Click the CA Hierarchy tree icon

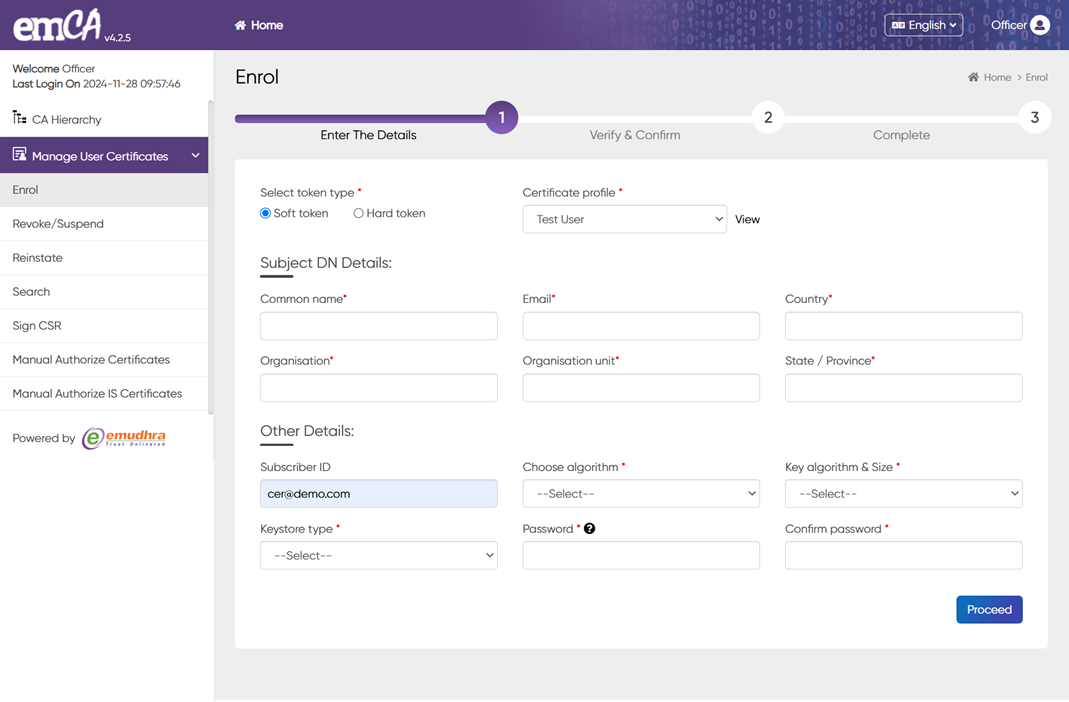19,118
